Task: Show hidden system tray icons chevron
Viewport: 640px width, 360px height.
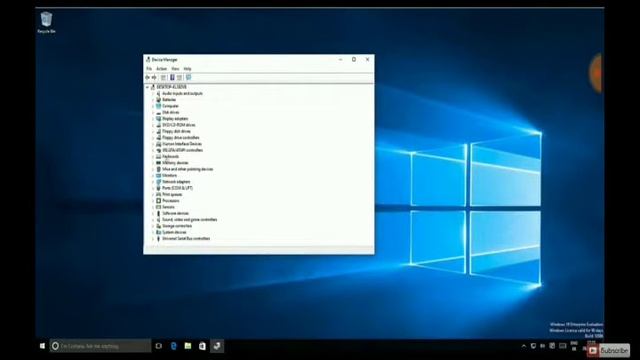Action: click(x=524, y=346)
